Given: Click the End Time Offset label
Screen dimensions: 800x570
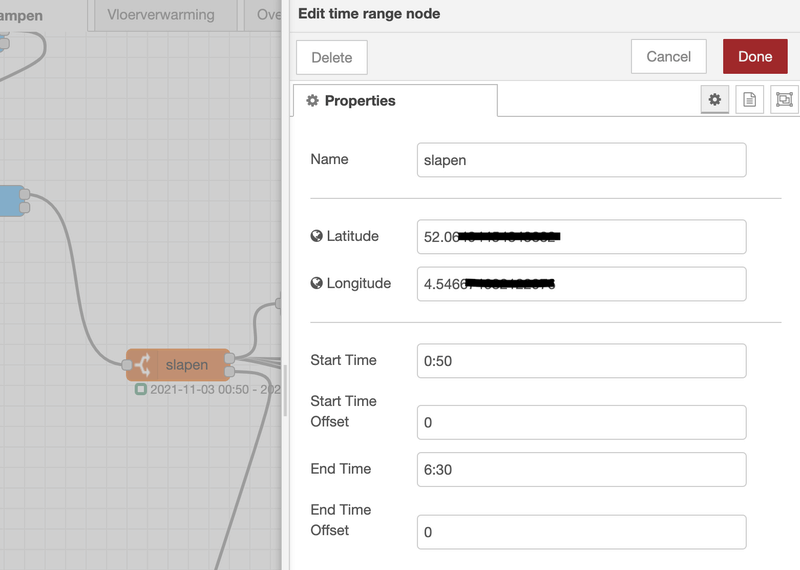Looking at the screenshot, I should tap(340, 520).
